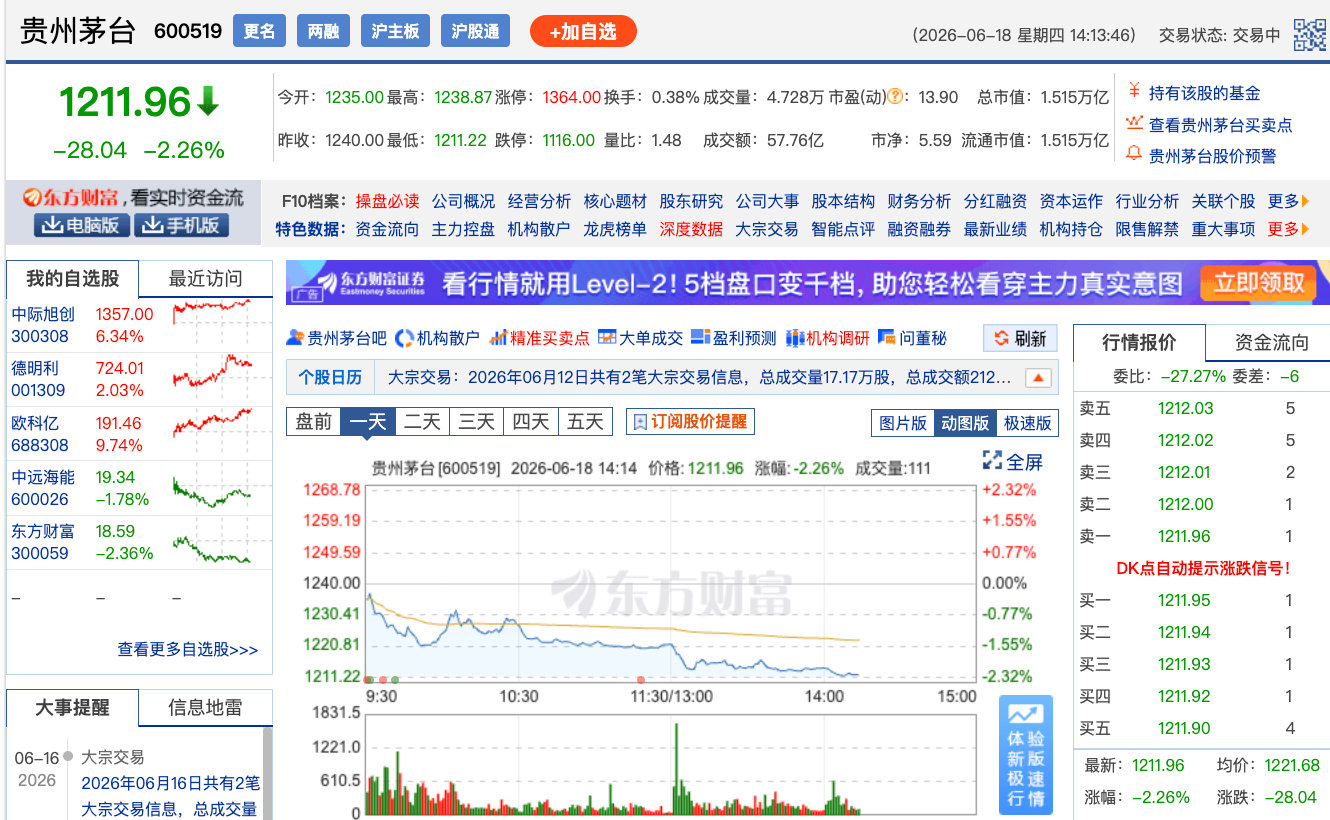This screenshot has height=820, width=1330.
Task: Switch to 我的自选股 tab
Action: click(x=72, y=279)
